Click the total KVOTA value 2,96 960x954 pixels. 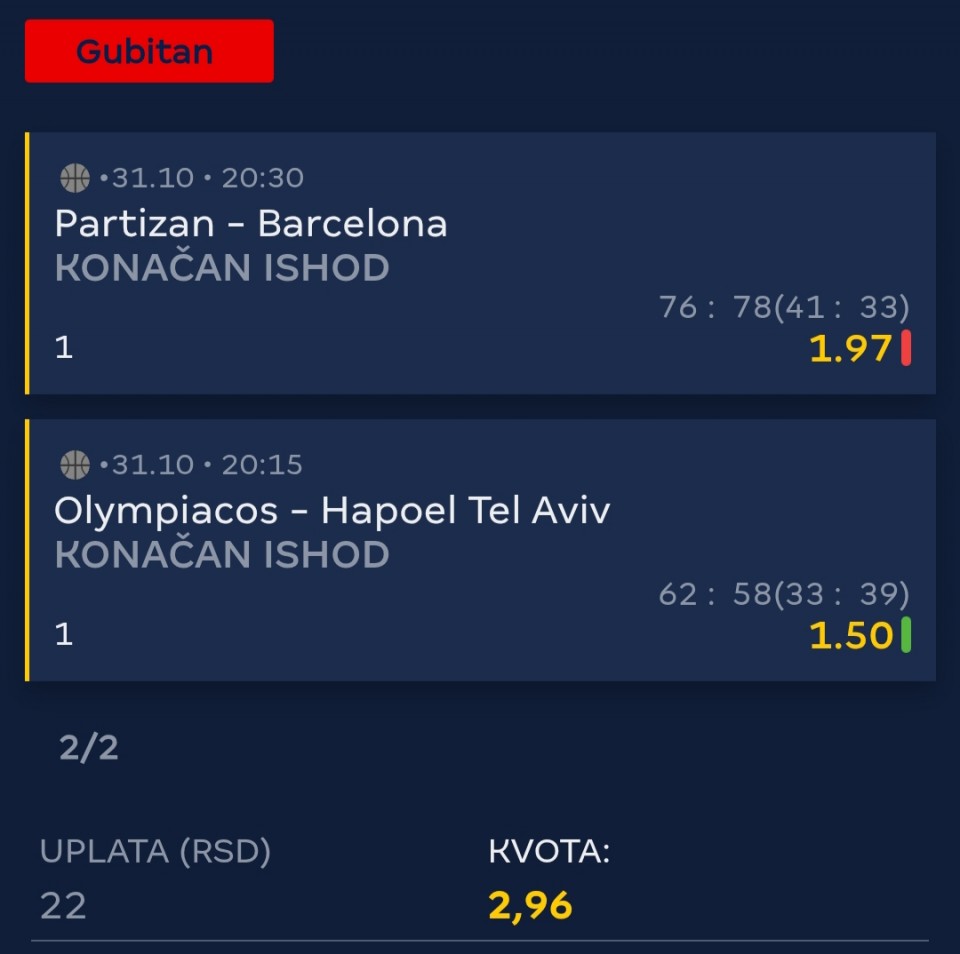tap(530, 905)
